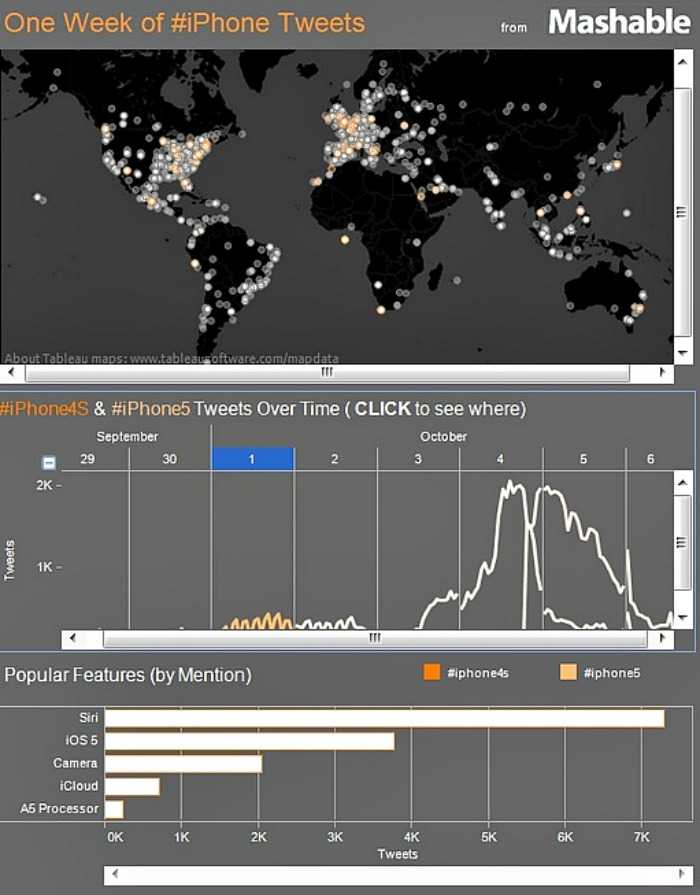
Task: Click the #iphone5 light orange legend swatch
Action: [x=569, y=673]
